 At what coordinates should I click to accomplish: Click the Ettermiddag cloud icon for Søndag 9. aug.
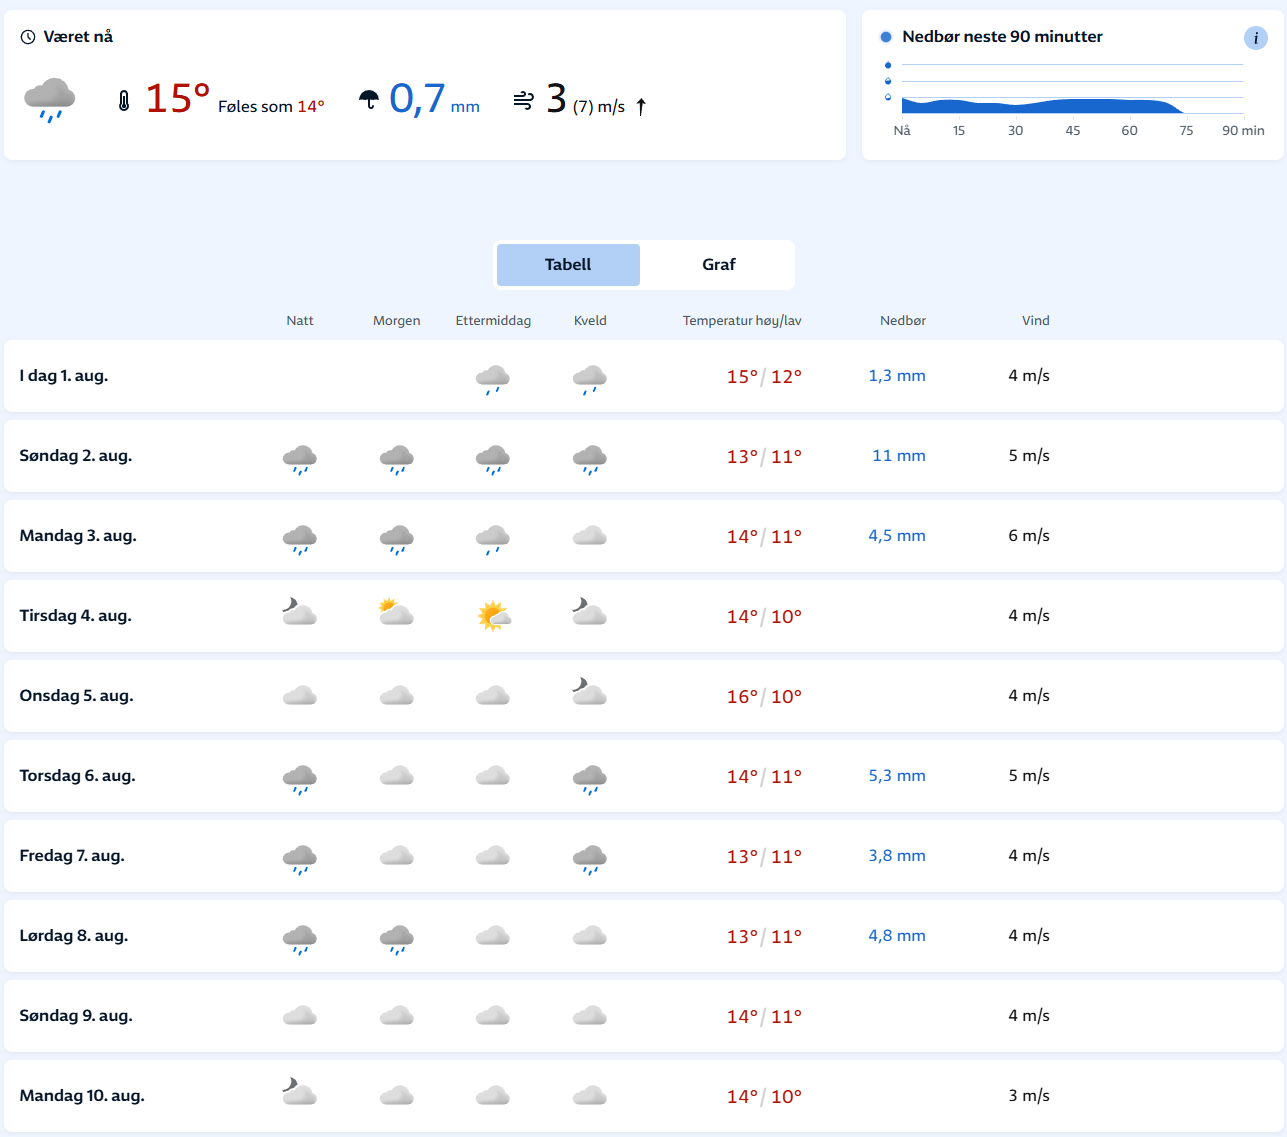pyautogui.click(x=493, y=1016)
